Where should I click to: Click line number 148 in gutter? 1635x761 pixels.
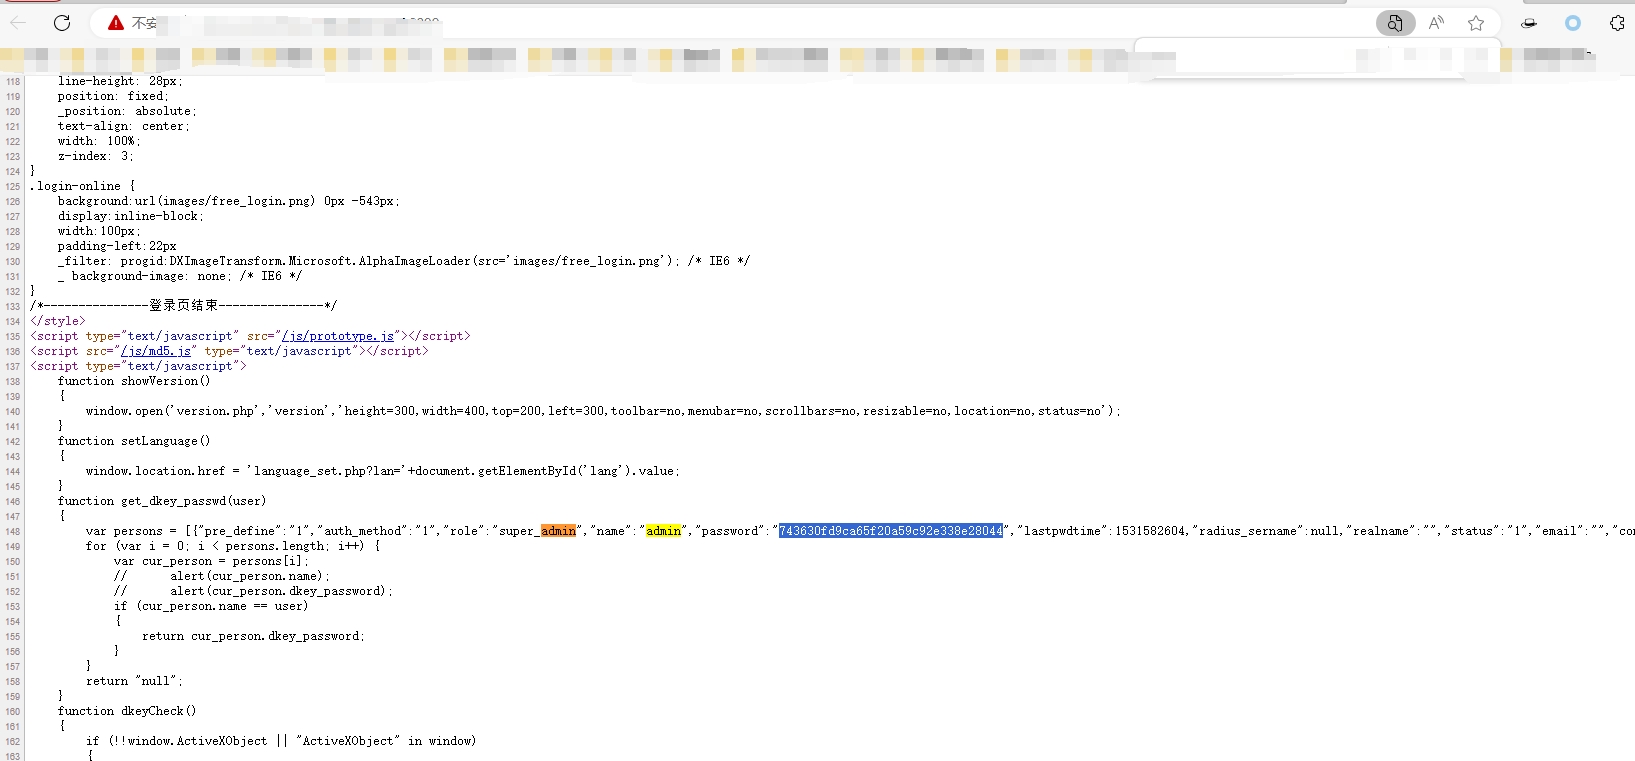point(13,532)
